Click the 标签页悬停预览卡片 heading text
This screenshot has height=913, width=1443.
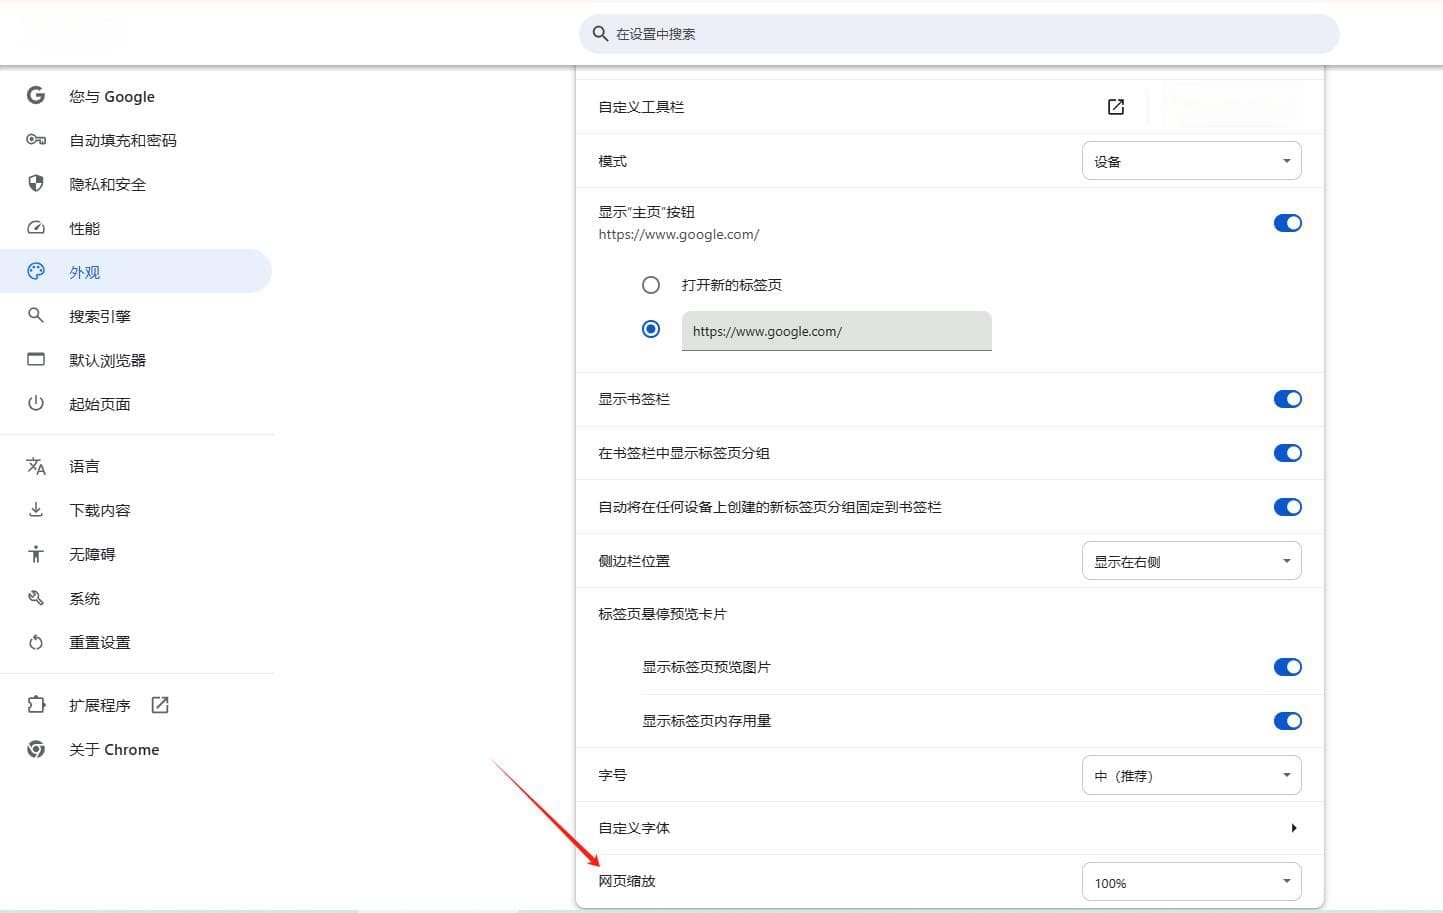coord(662,614)
